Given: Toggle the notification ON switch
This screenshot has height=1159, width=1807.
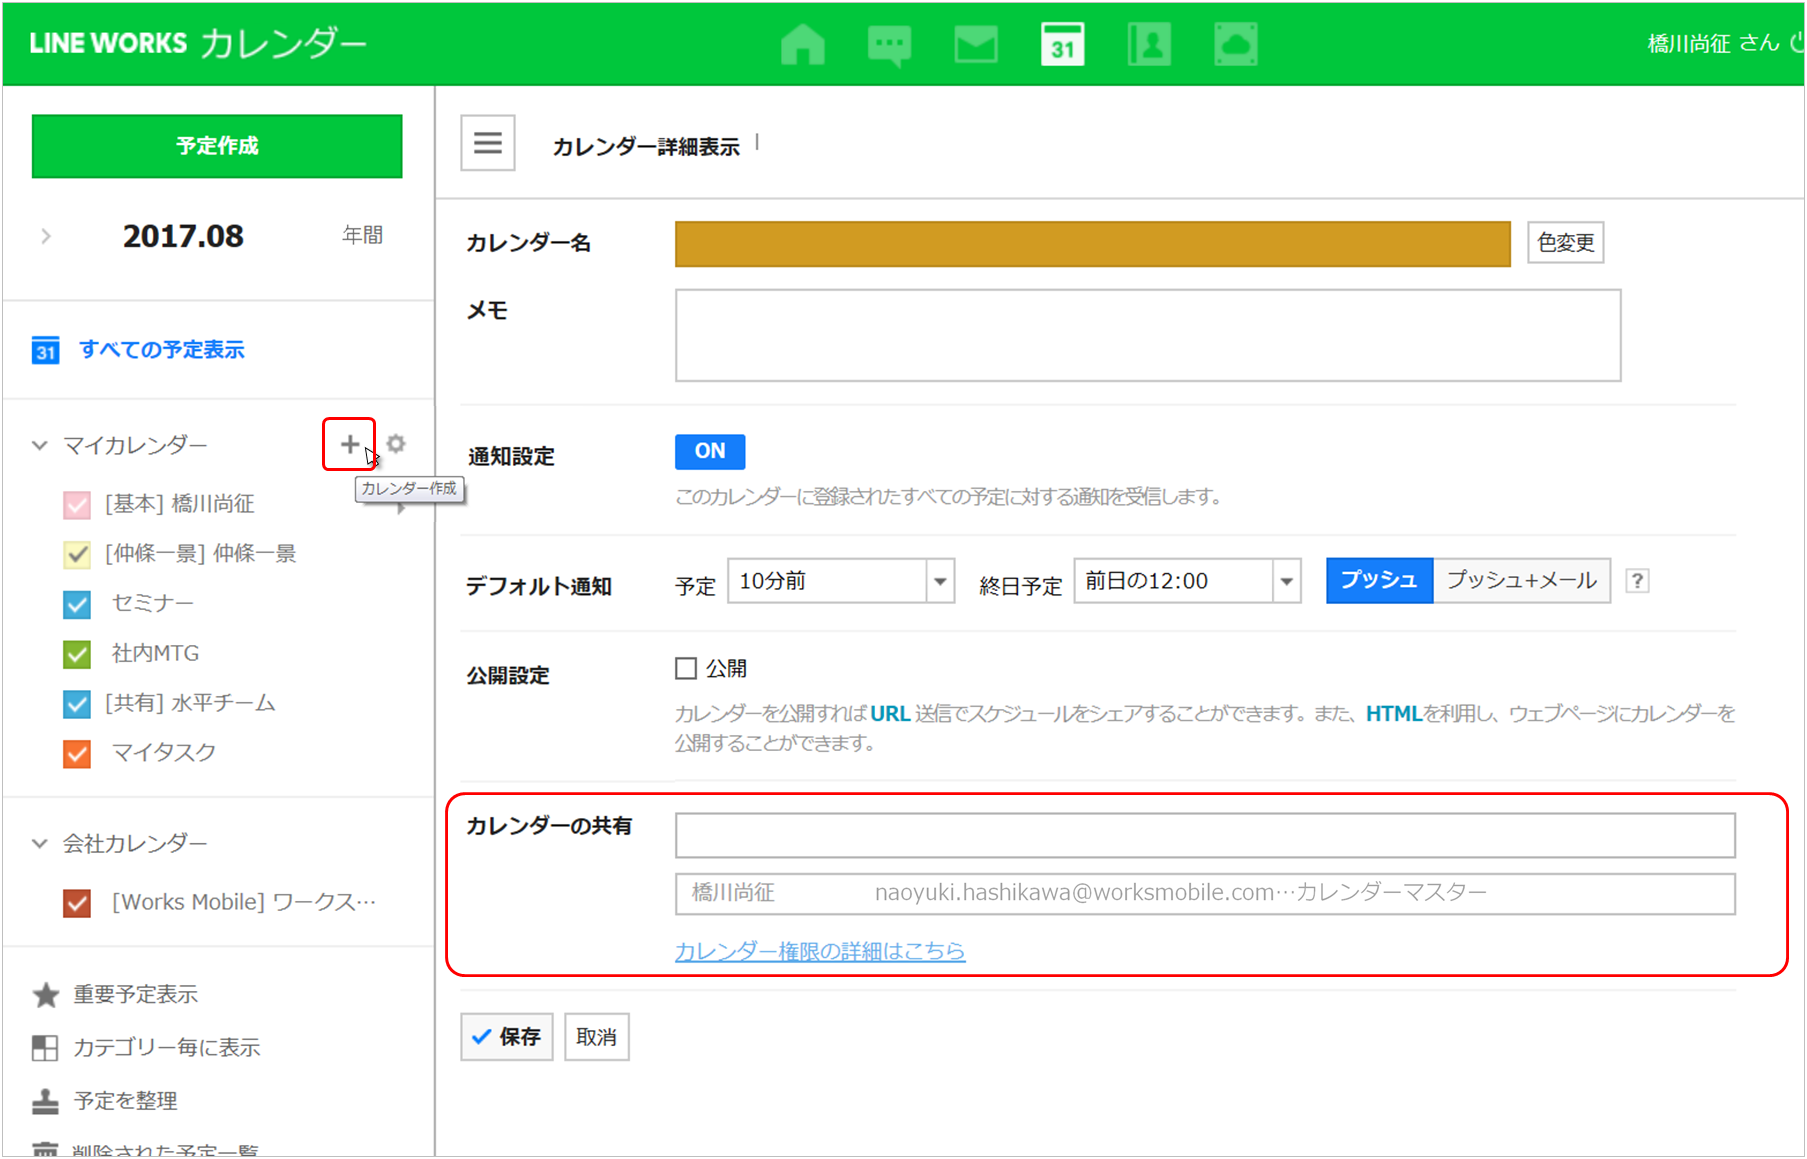Looking at the screenshot, I should click(710, 452).
